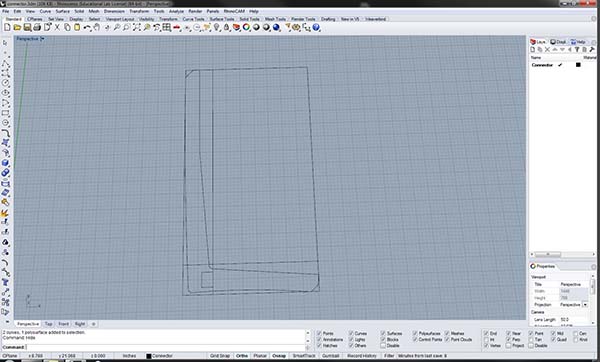Toggle Planar in the status bar

(x=260, y=356)
